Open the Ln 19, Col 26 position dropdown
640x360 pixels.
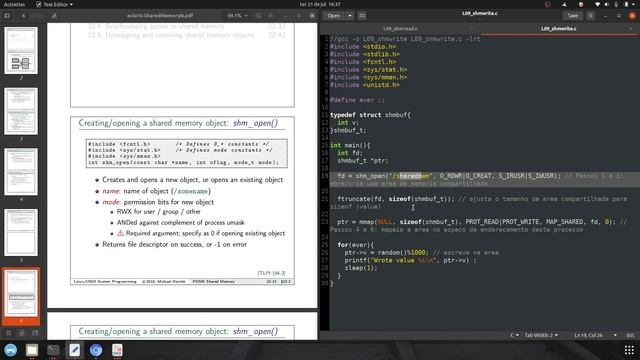click(596, 335)
